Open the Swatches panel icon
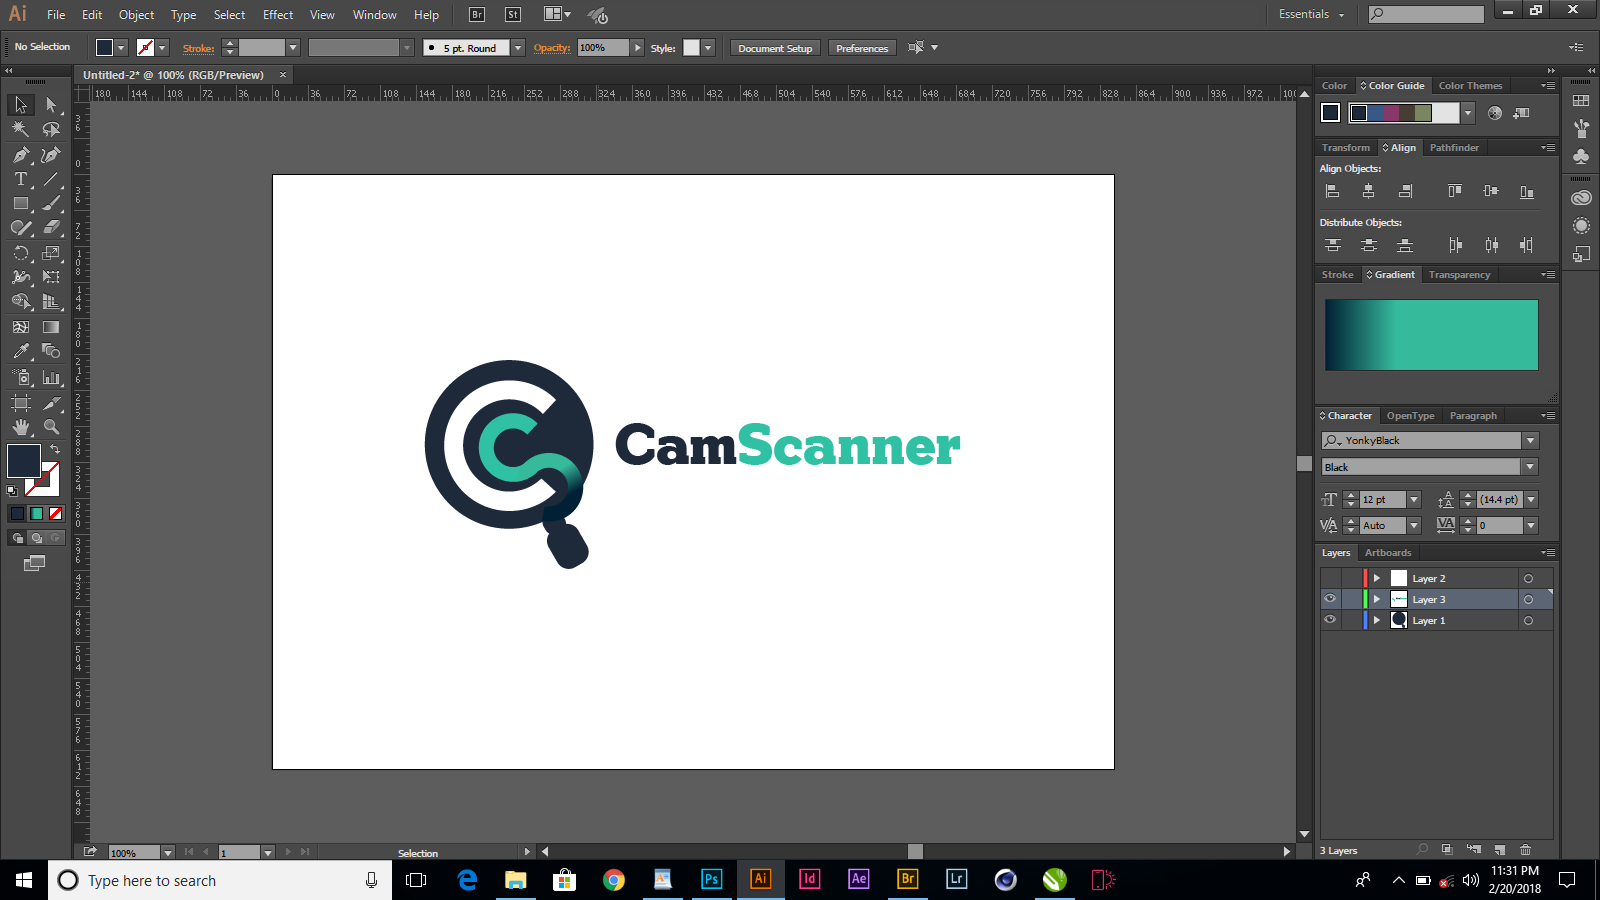The width and height of the screenshot is (1600, 900). coord(1581,101)
